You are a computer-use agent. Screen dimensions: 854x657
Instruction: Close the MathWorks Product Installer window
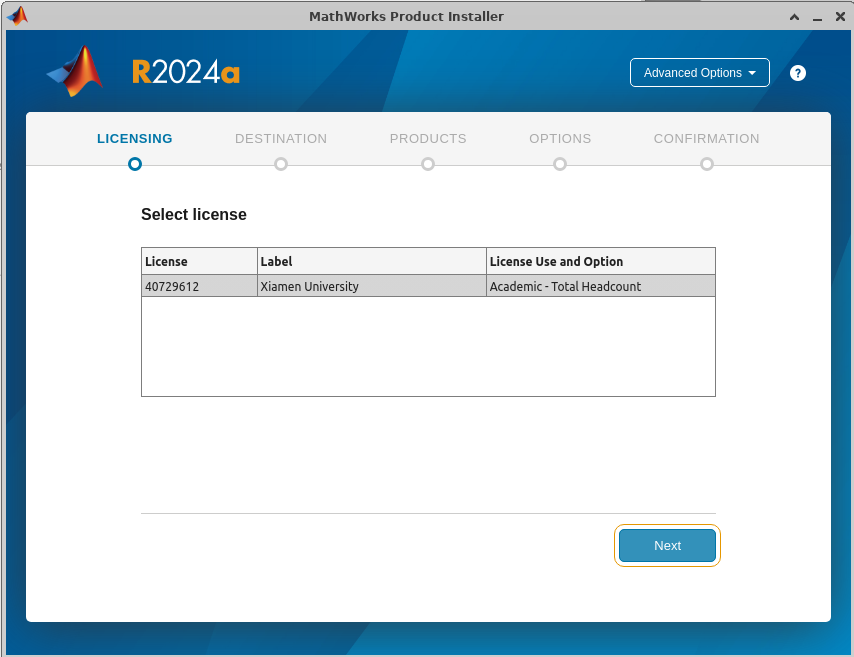tap(840, 17)
